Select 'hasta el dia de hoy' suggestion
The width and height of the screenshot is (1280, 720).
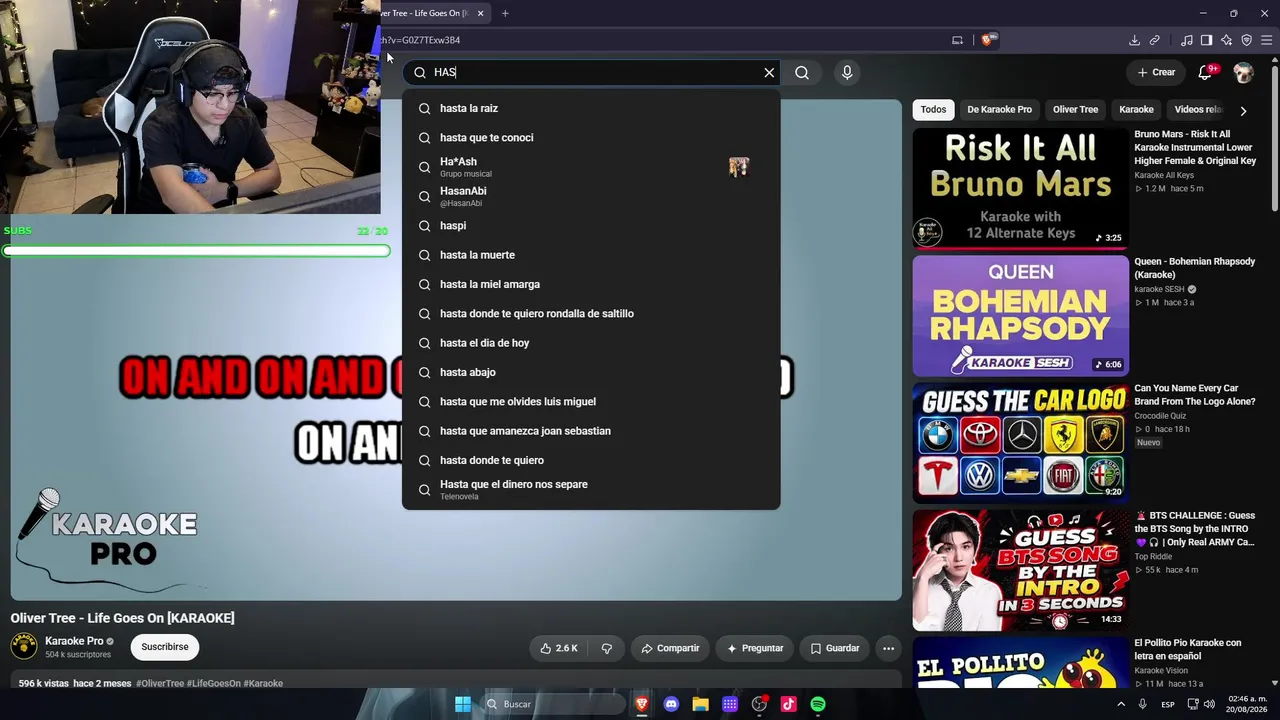(x=591, y=343)
